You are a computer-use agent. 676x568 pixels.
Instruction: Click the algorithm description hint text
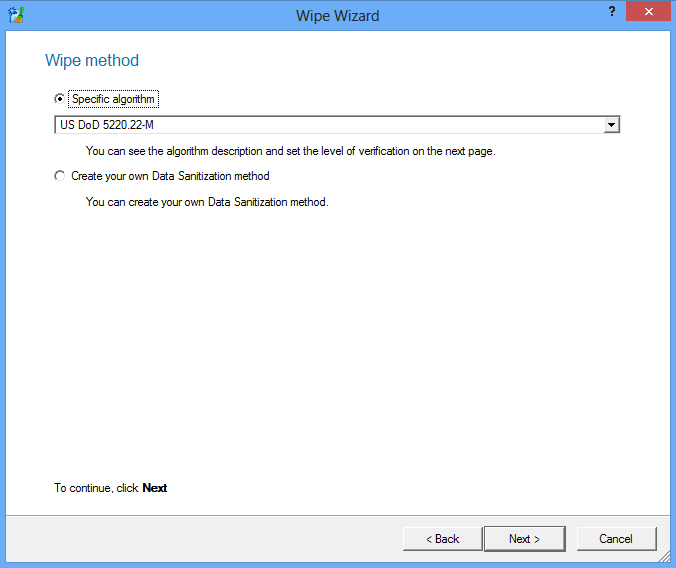[x=290, y=152]
